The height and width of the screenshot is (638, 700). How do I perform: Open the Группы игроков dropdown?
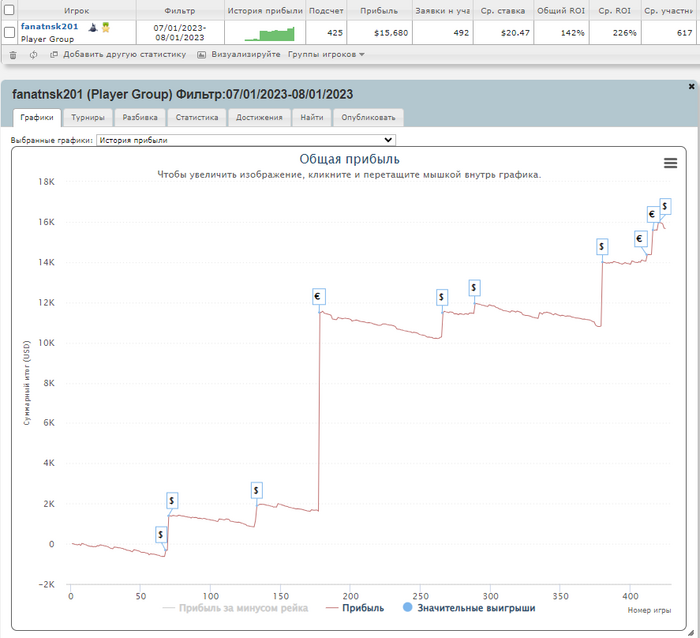point(326,54)
